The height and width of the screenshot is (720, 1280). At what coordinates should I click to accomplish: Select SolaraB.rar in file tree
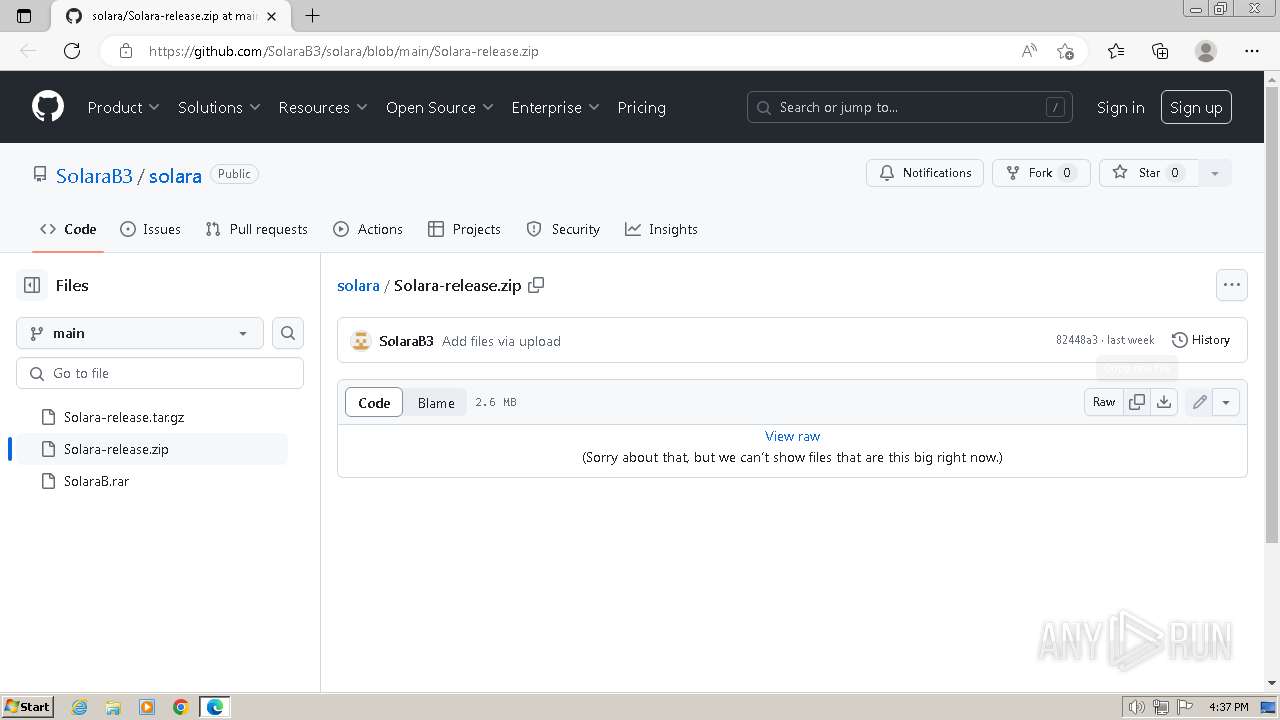click(96, 481)
